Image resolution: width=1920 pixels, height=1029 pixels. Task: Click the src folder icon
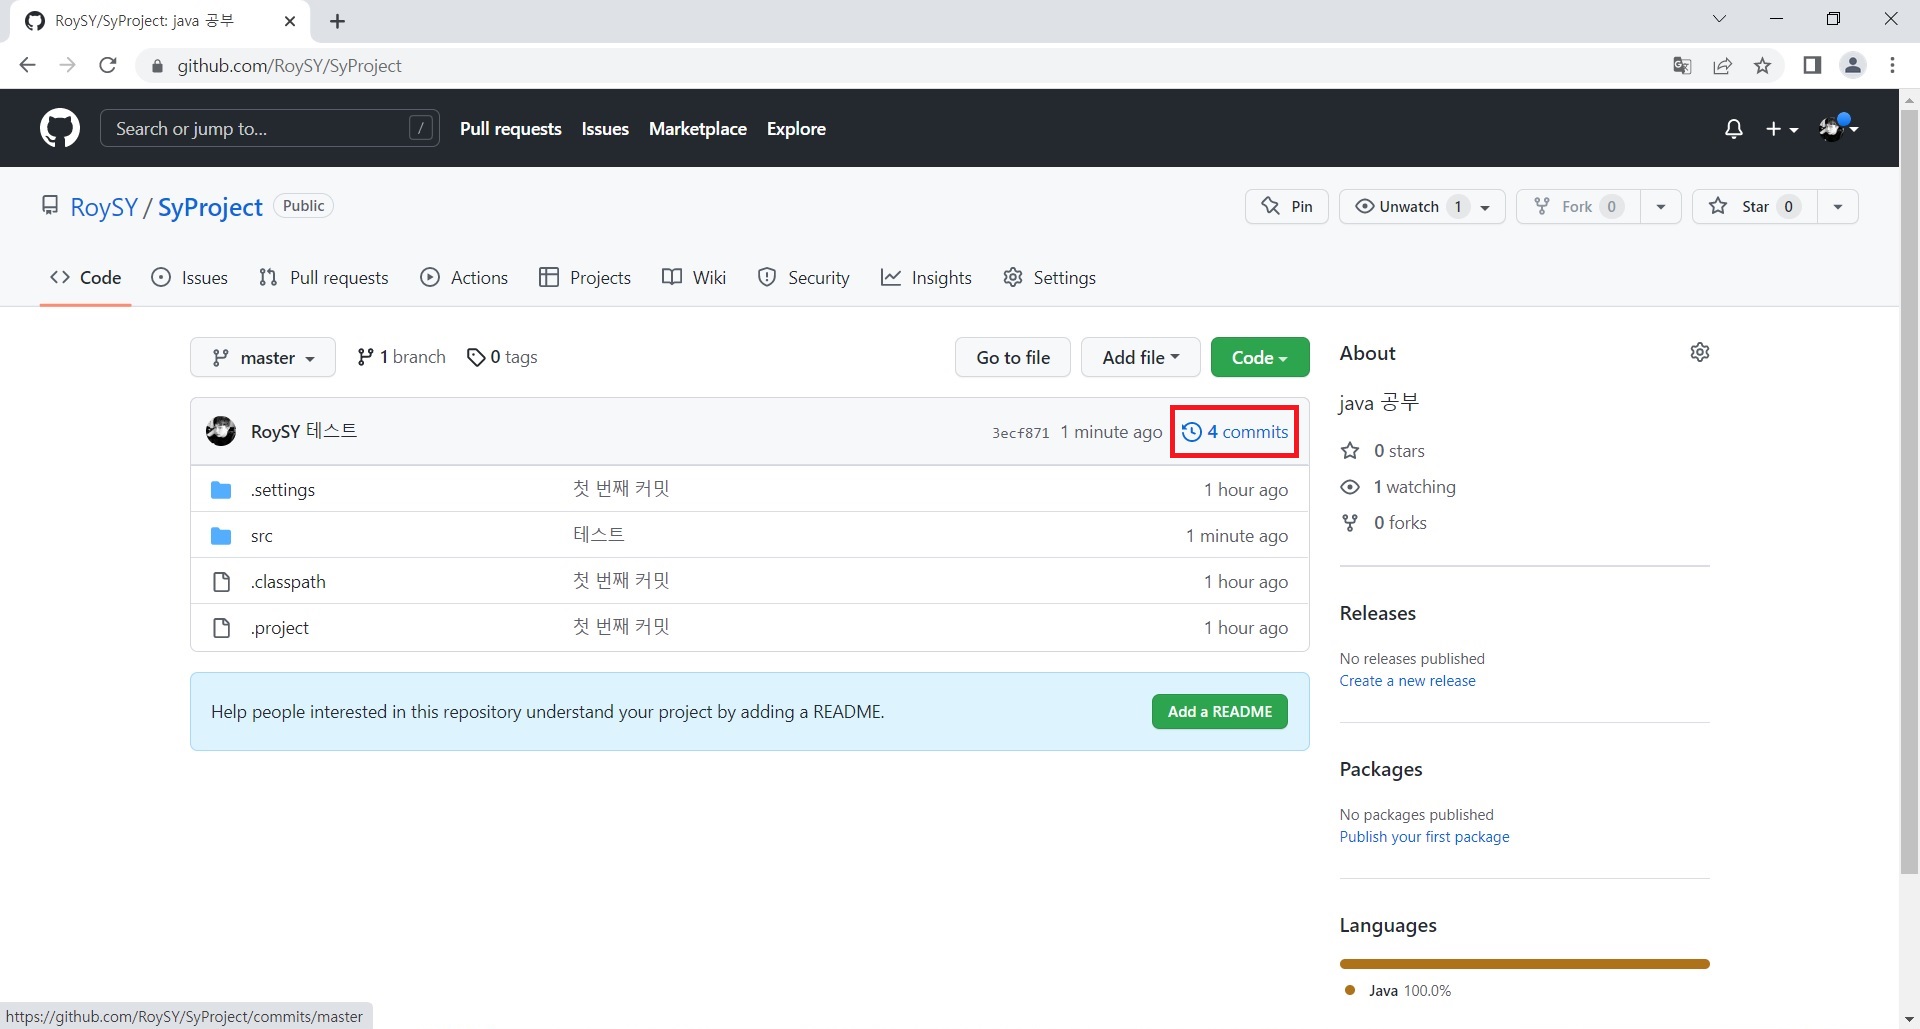(x=221, y=536)
